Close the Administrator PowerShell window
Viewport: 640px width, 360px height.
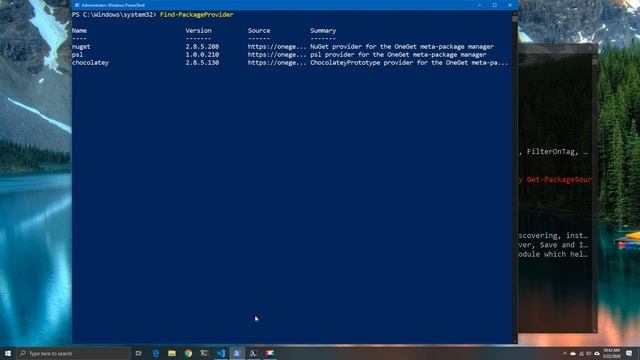510,5
